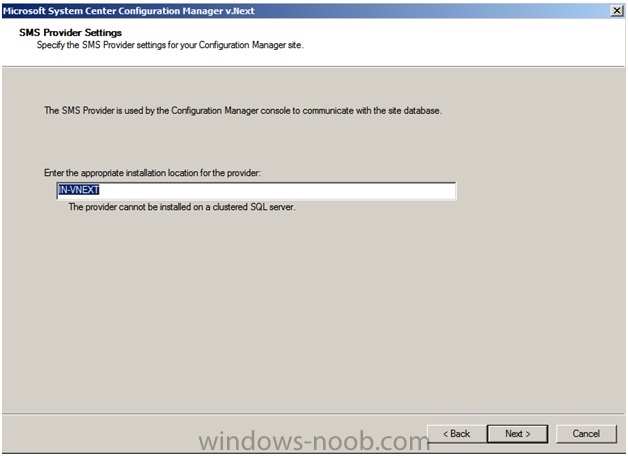Click the highlighted IN-VNEXT text
The height and width of the screenshot is (456, 628).
coord(78,190)
